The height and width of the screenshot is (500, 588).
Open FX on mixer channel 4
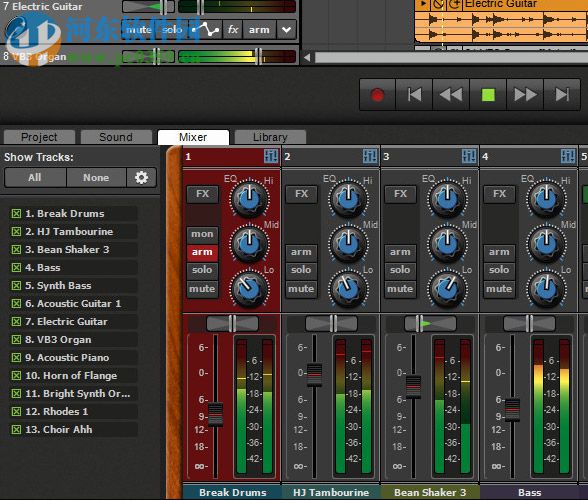click(x=500, y=194)
